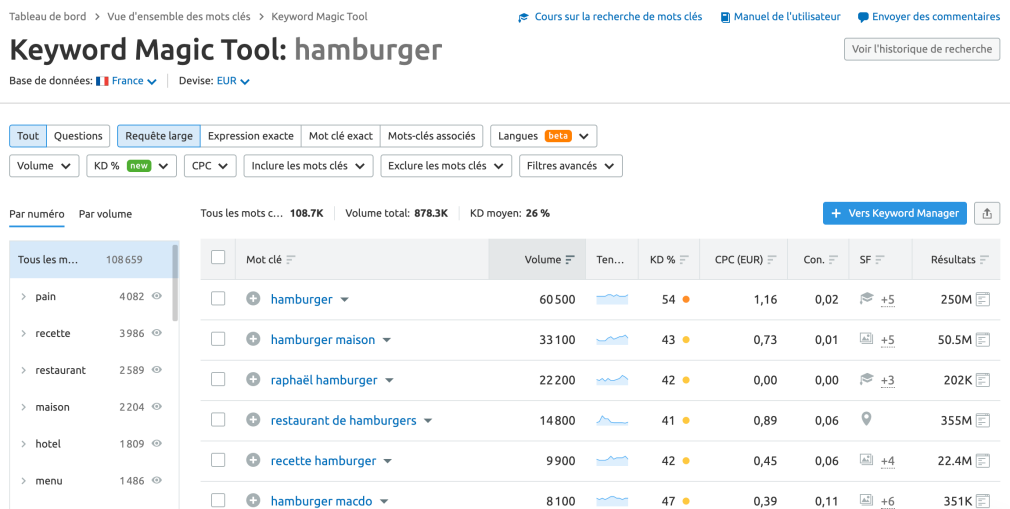The image size is (1010, 509).
Task: Click SERP feature icon in hamburger row
Action: (866, 298)
